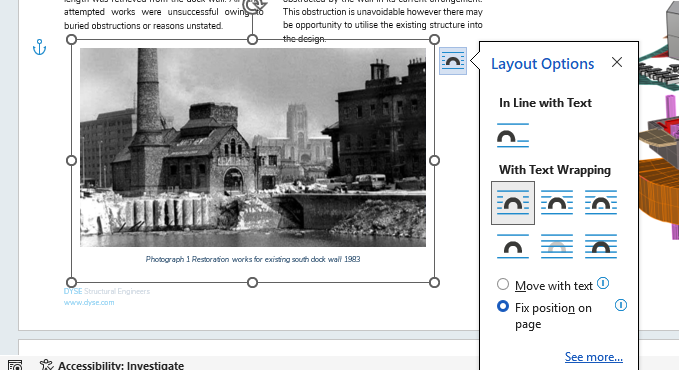Choose Behind Text wrapping option

(x=557, y=247)
